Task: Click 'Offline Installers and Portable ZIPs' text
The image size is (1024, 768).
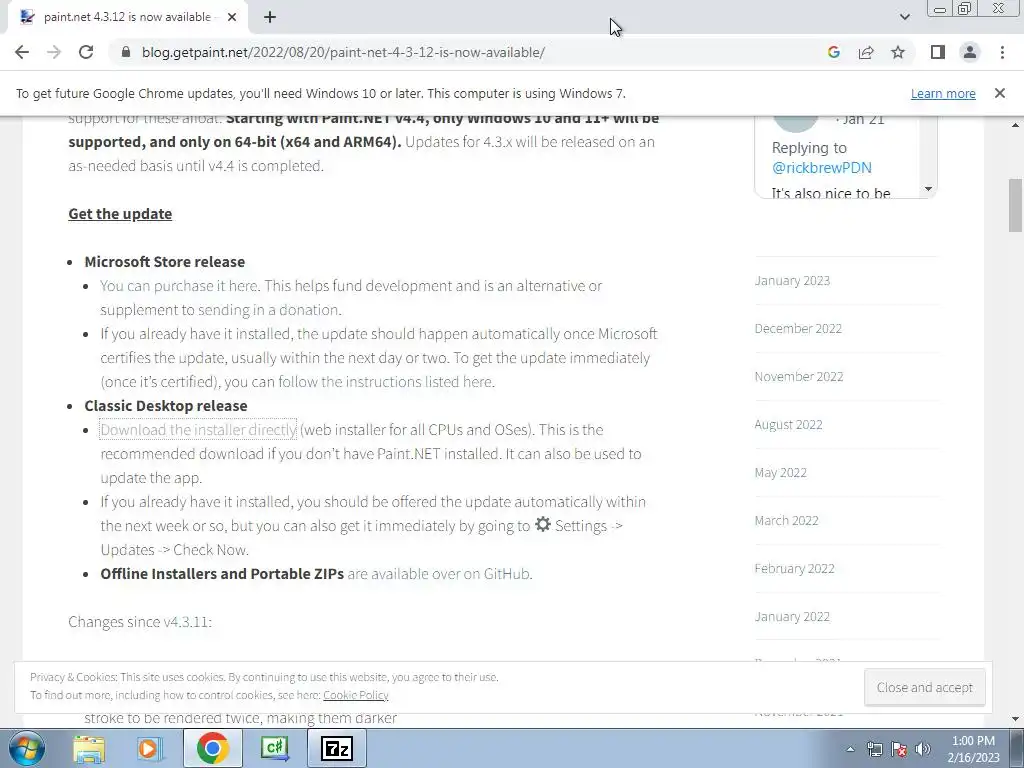Action: [x=222, y=573]
